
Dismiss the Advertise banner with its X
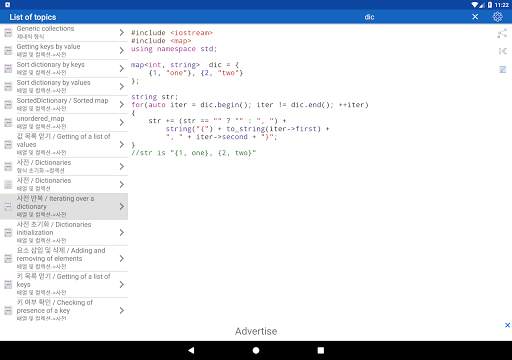tap(507, 325)
